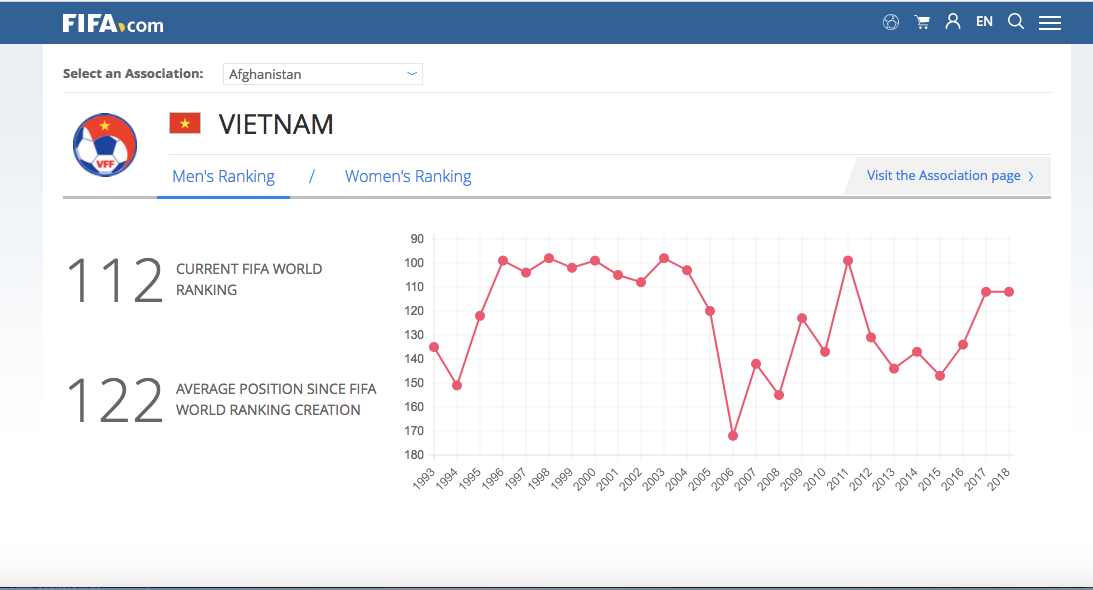The width and height of the screenshot is (1093, 590).
Task: Change language via EN button
Action: 984,22
